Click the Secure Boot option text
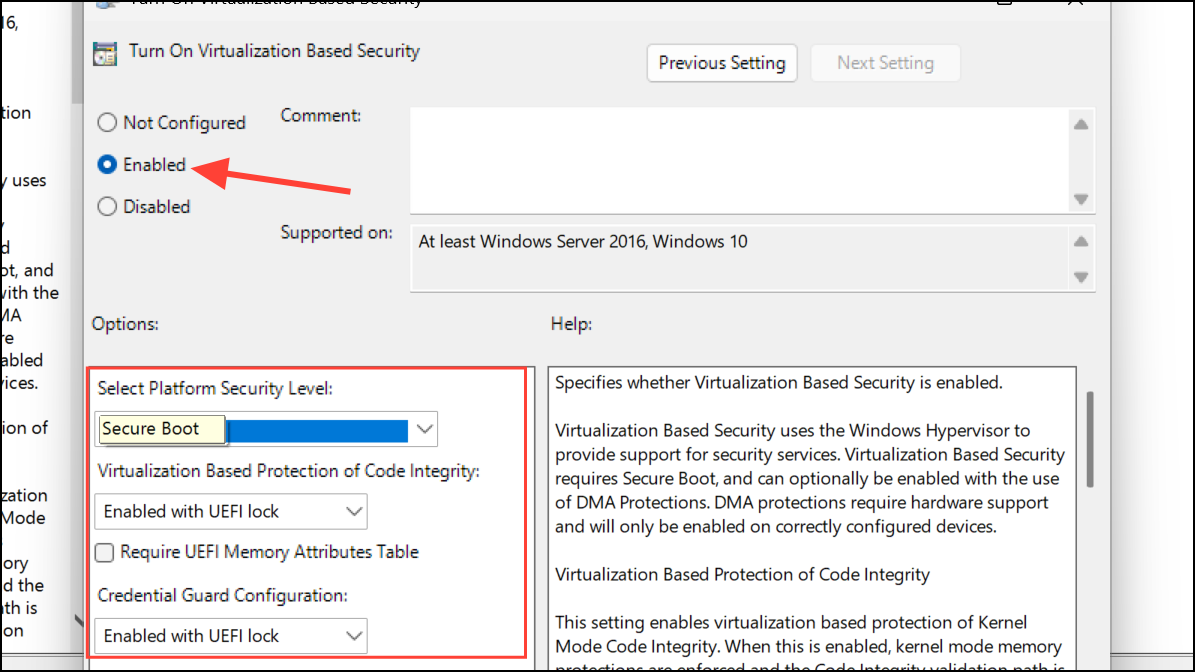The width and height of the screenshot is (1195, 672). pos(150,429)
